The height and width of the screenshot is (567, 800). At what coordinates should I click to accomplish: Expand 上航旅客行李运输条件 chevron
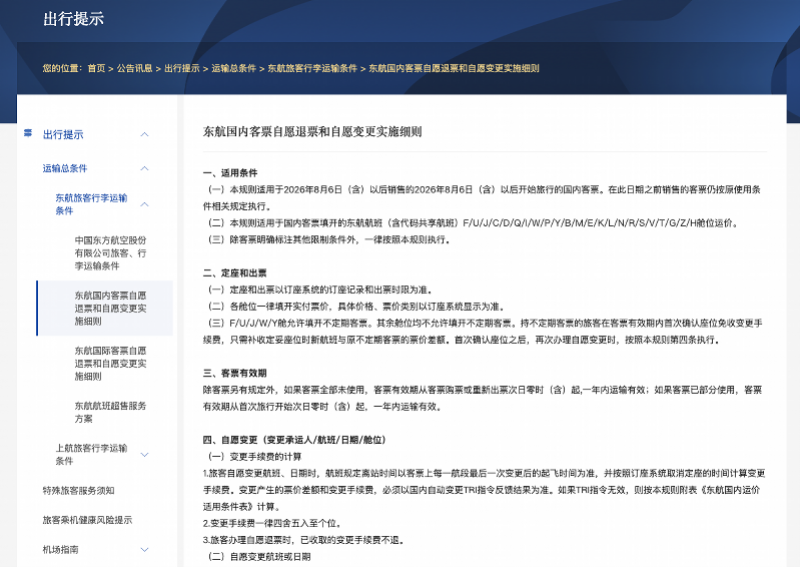tap(144, 455)
